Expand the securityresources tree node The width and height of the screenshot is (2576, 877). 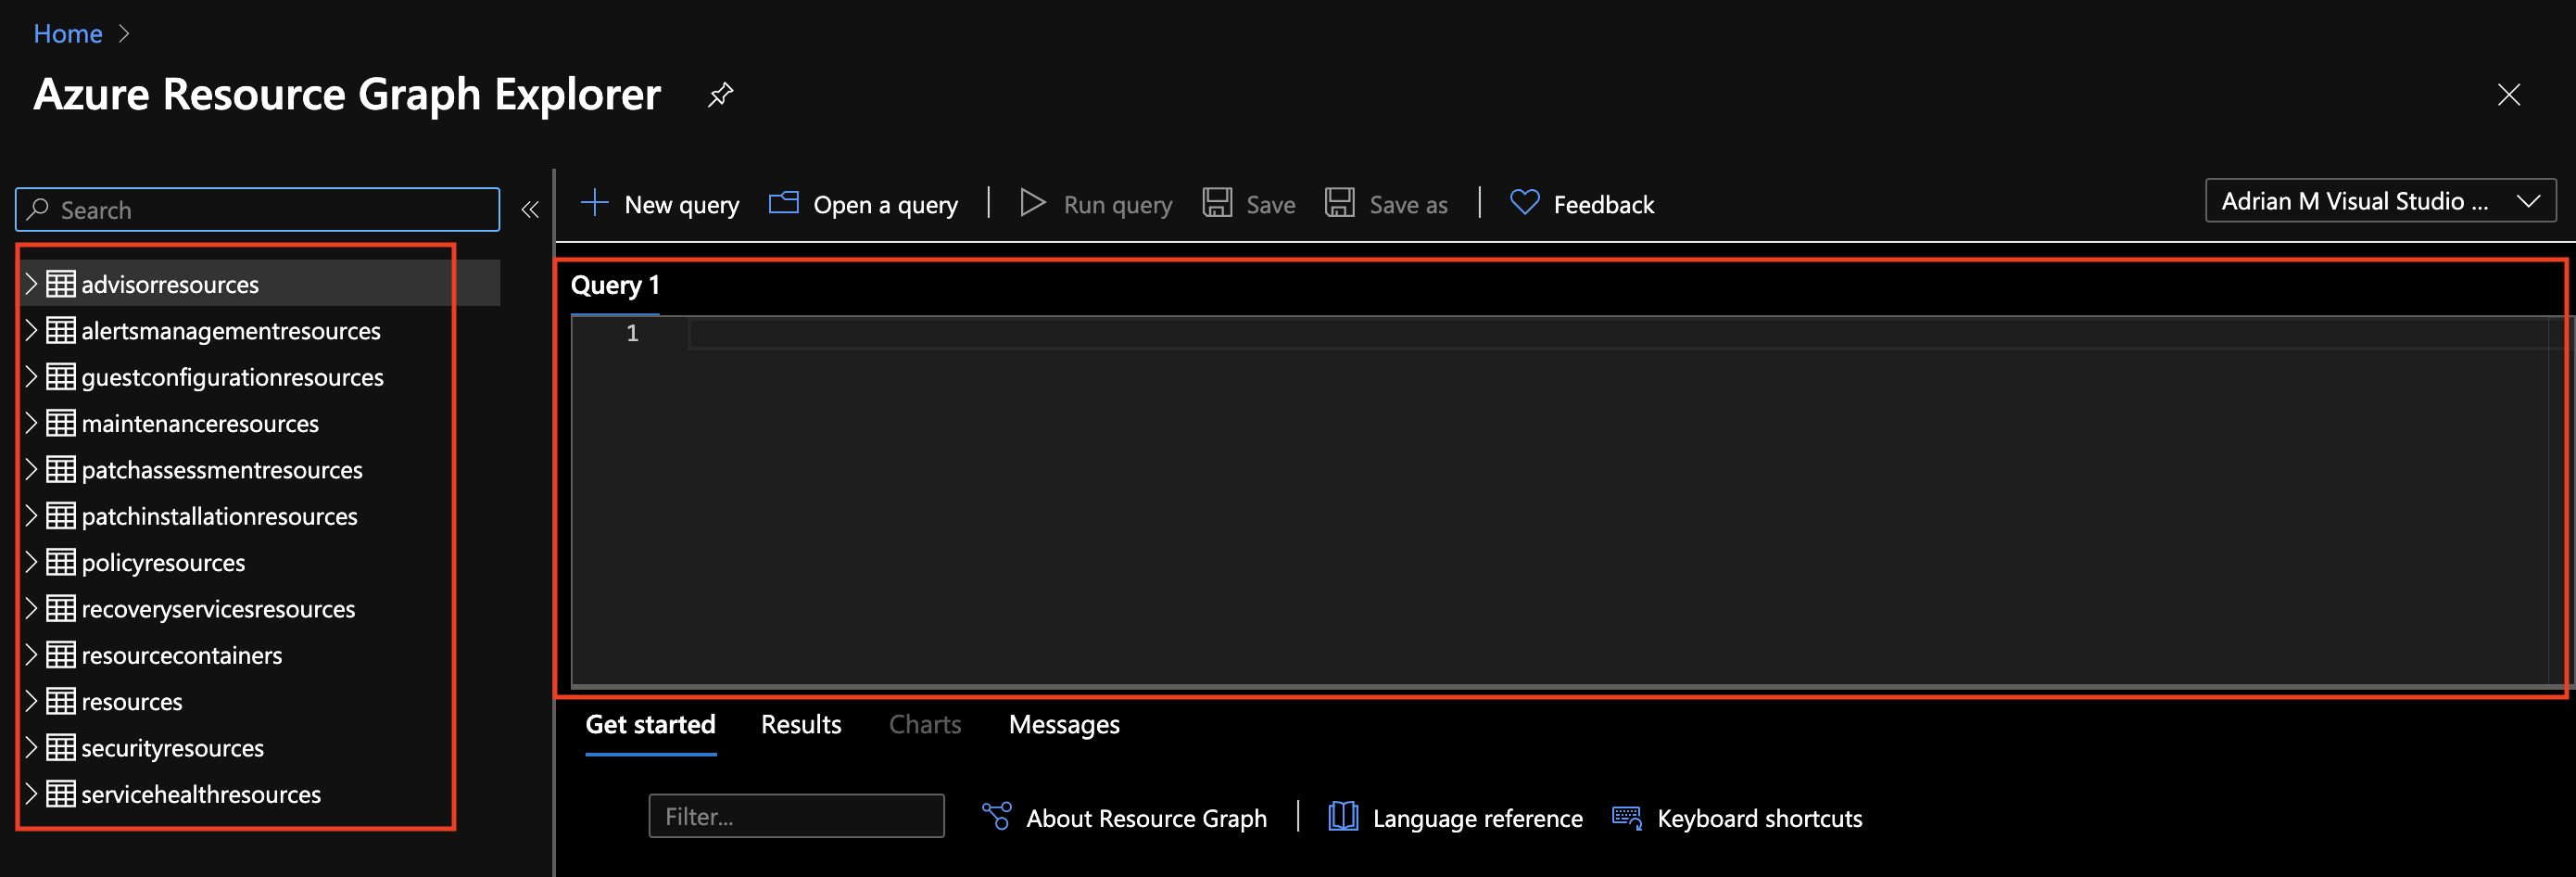[x=31, y=747]
